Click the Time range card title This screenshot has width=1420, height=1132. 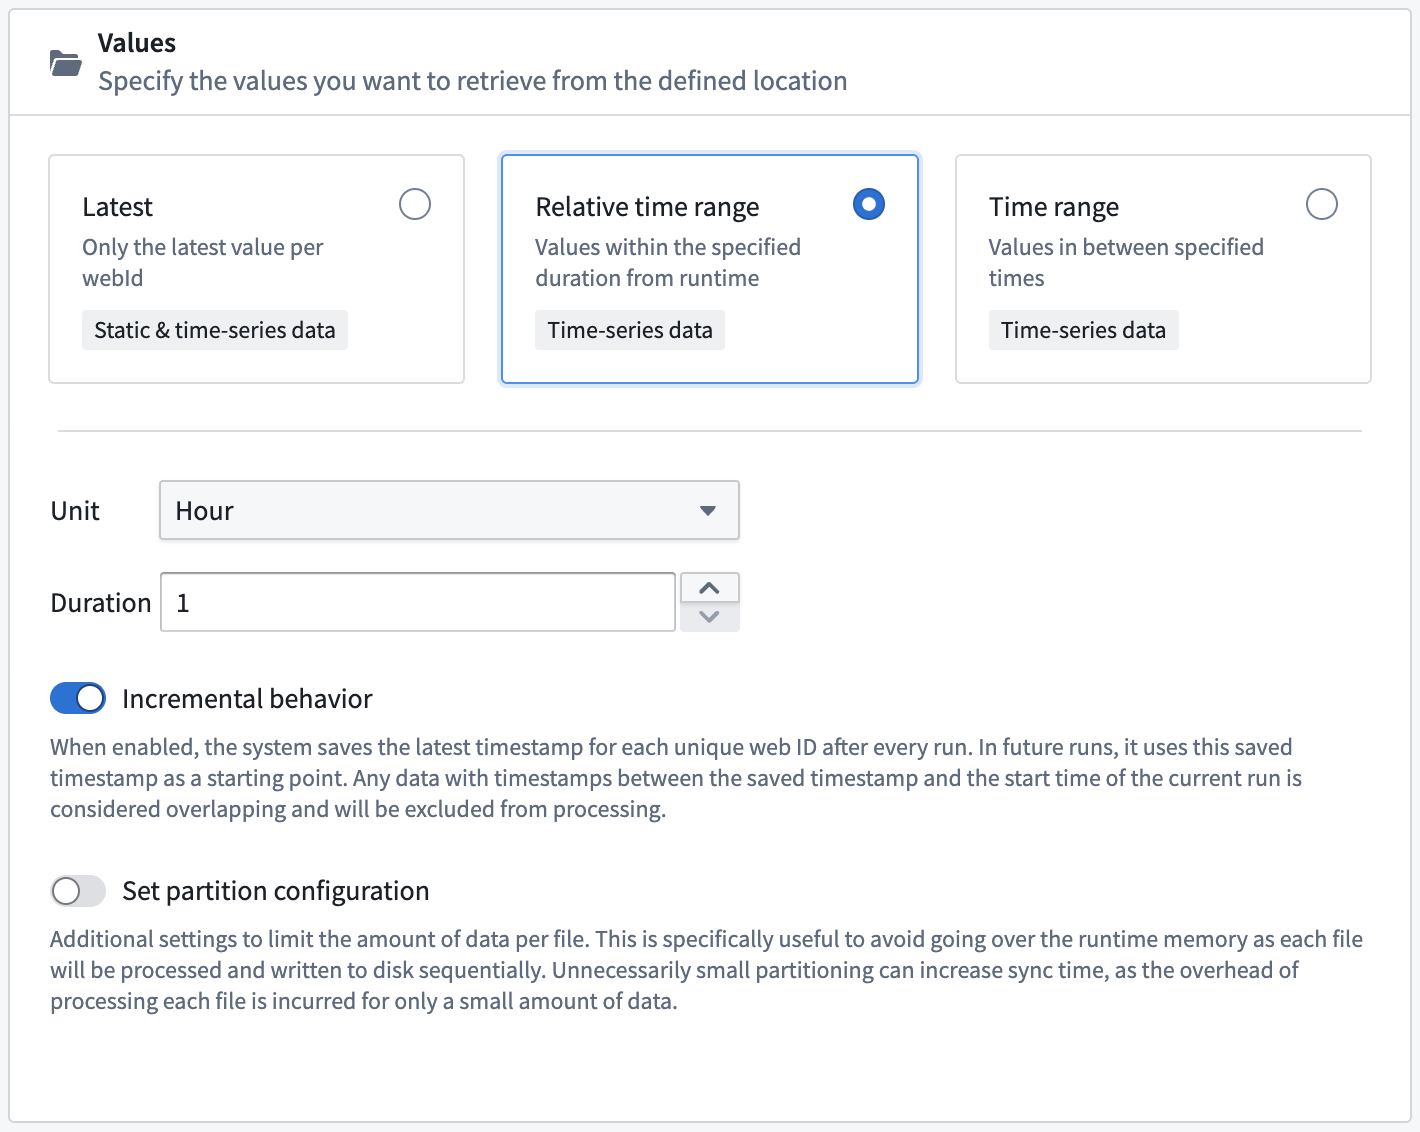pos(1054,207)
